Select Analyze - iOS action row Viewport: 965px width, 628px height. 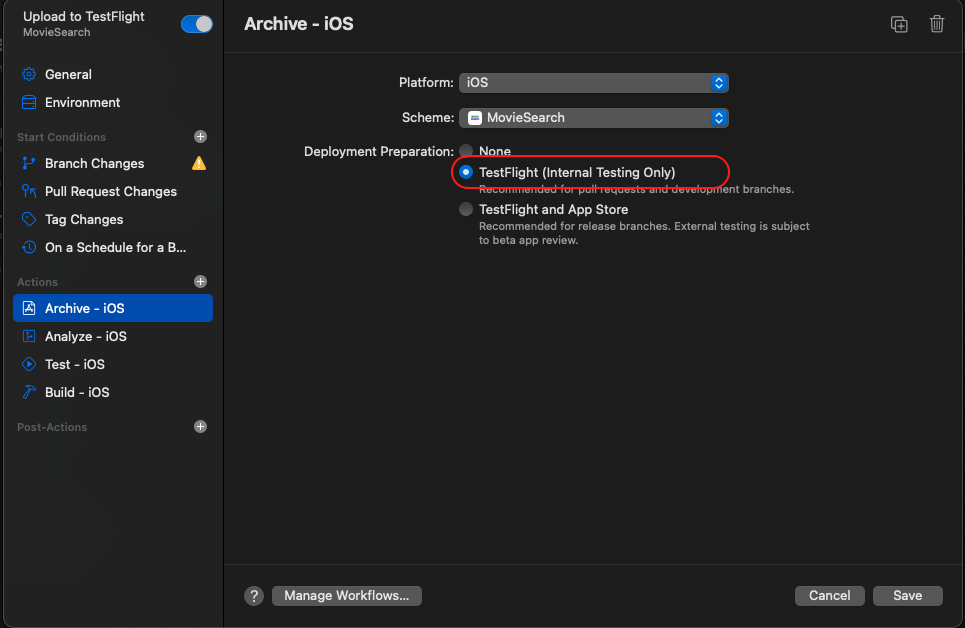tap(113, 336)
